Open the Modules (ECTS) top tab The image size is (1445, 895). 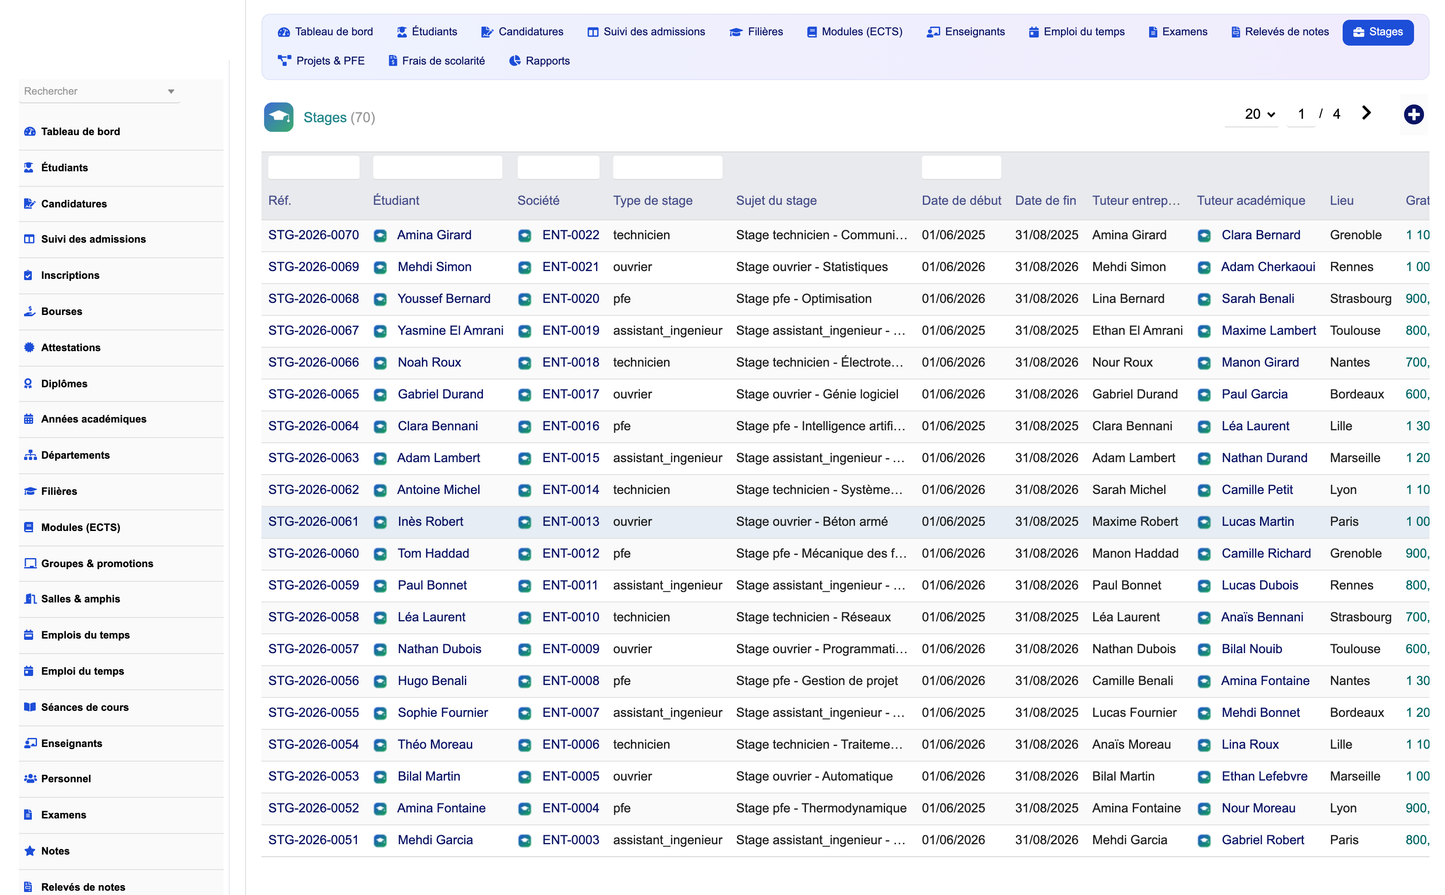[x=854, y=32]
